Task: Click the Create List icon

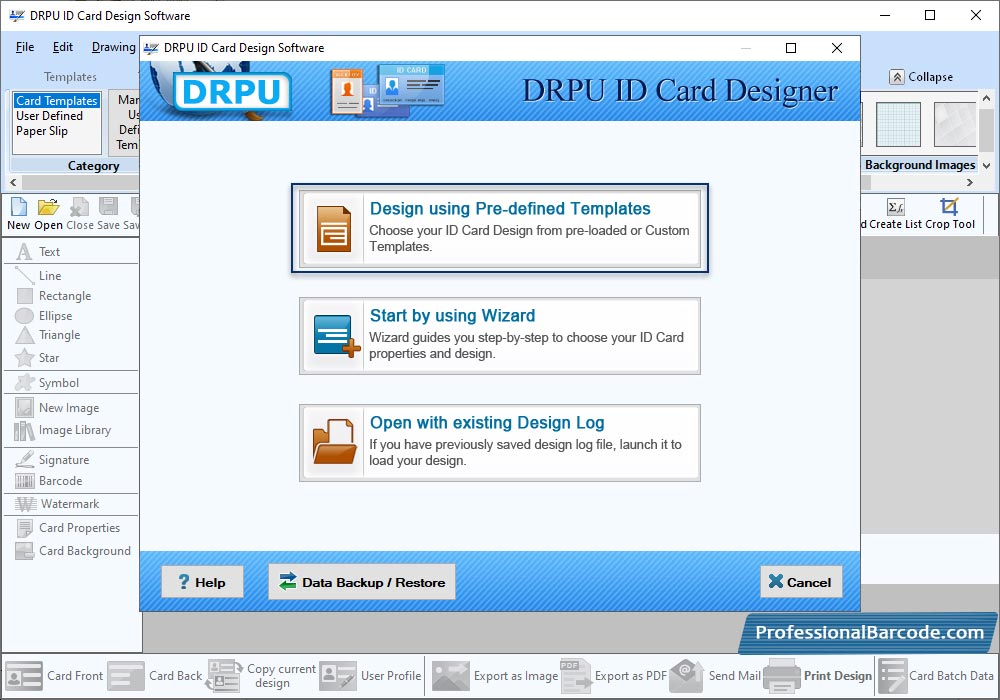Action: click(895, 214)
